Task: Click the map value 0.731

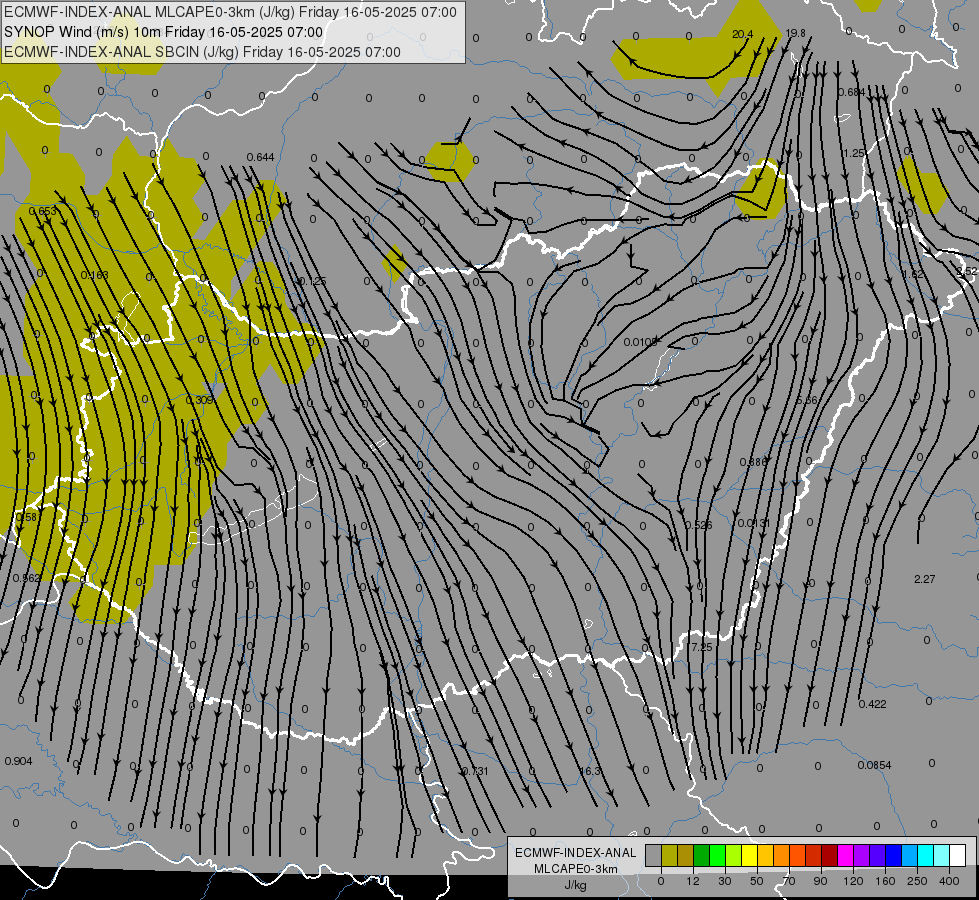Action: tap(475, 771)
